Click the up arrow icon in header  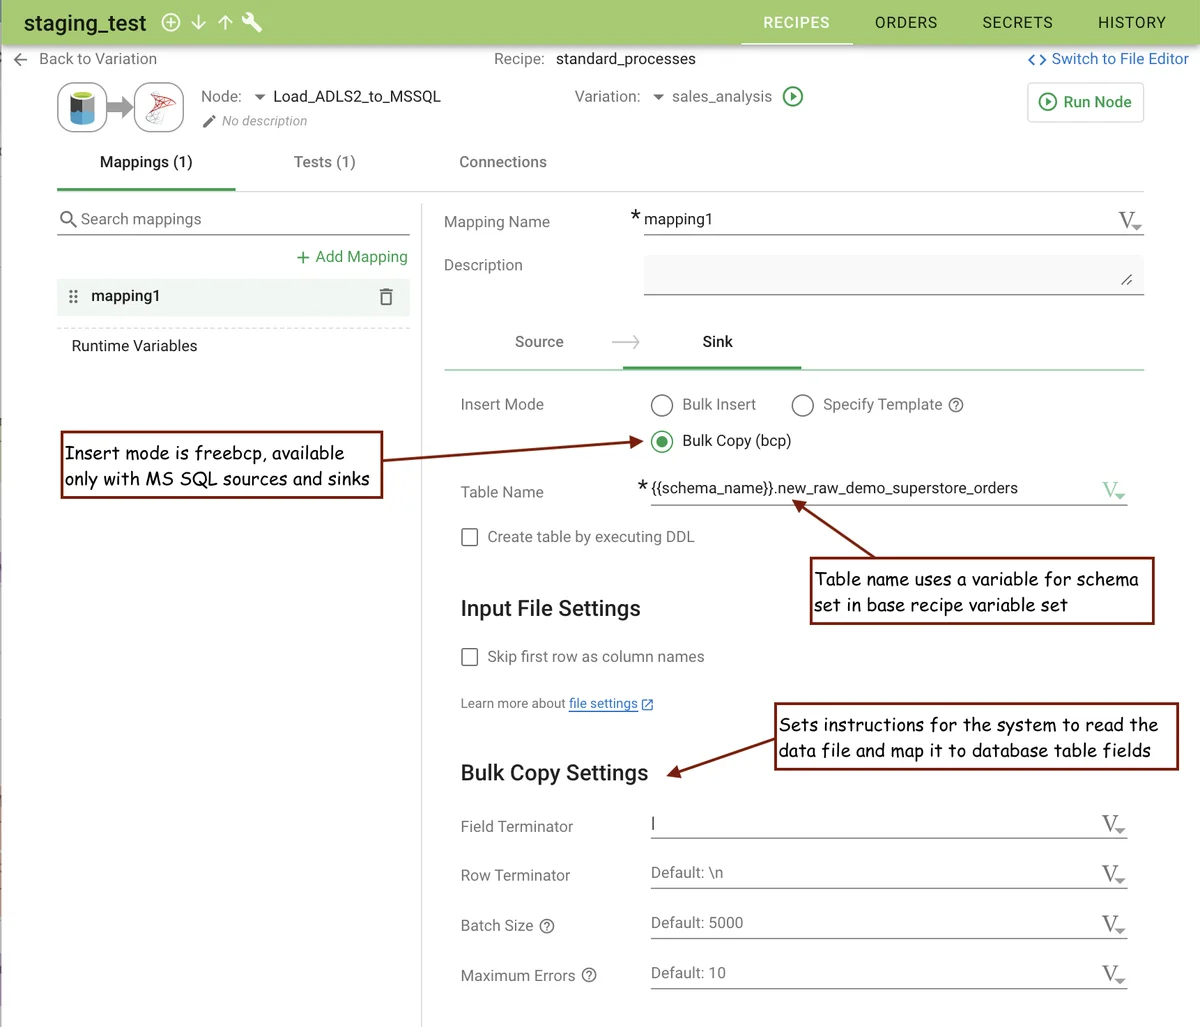pyautogui.click(x=225, y=22)
